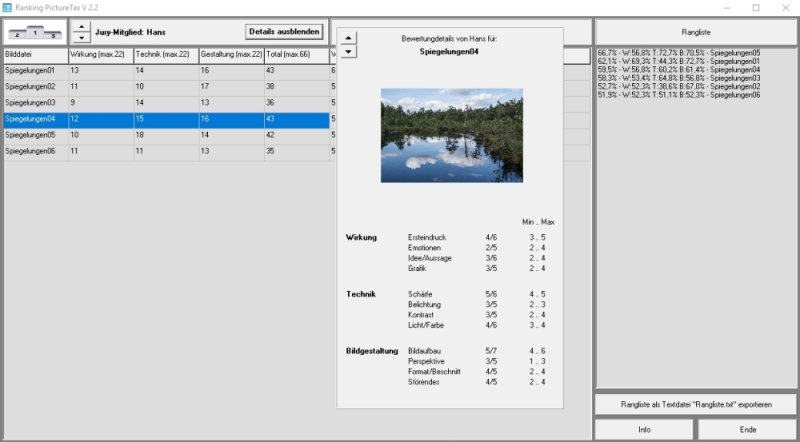Click the Spiegelungen04 preview photo
This screenshot has height=442, width=800.
click(x=451, y=135)
